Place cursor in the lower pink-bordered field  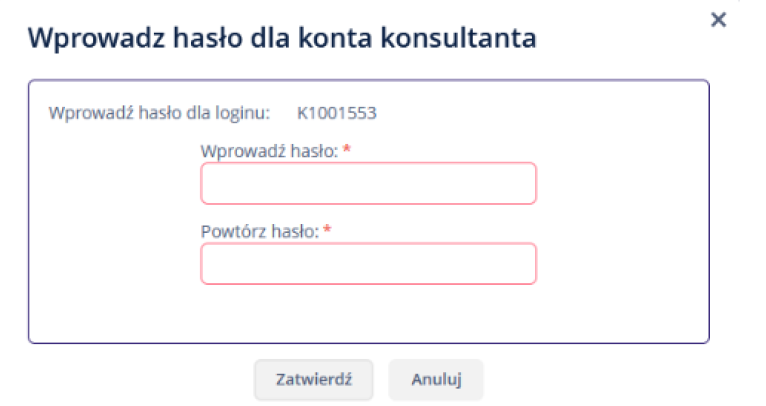[368, 263]
